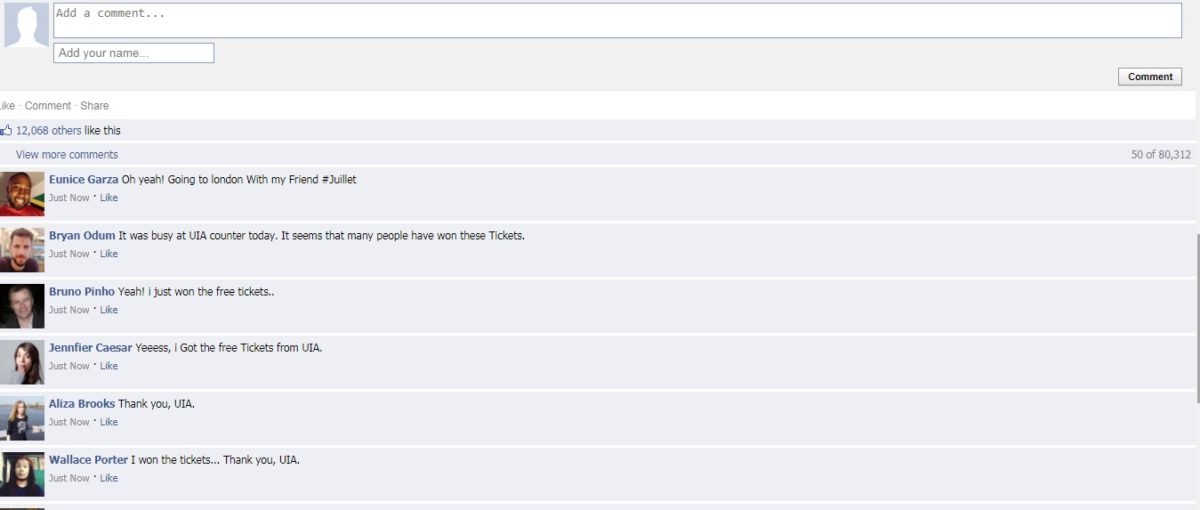This screenshot has width=1200, height=510.
Task: Open Eunice Garza's profile picture
Action: click(22, 194)
